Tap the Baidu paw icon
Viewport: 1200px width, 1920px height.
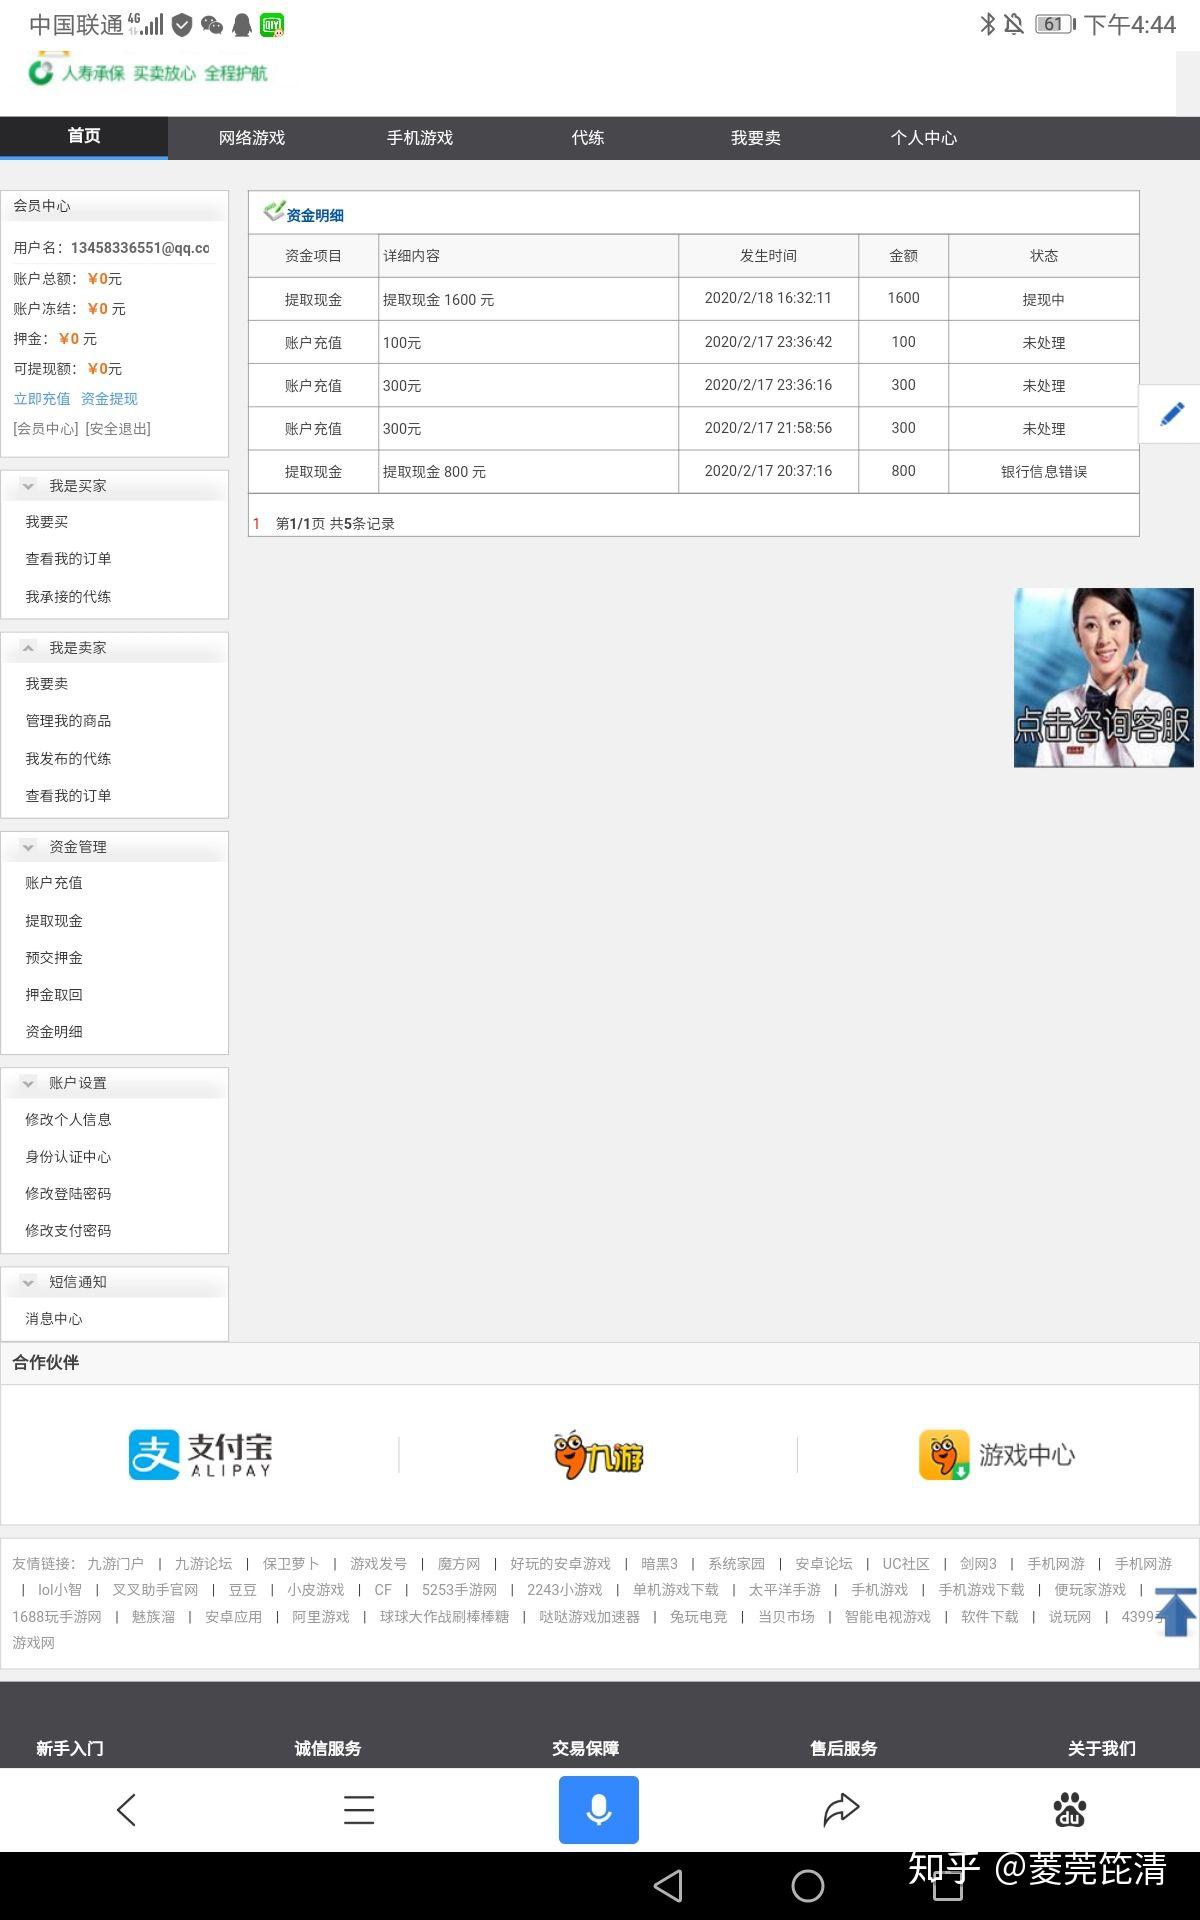pyautogui.click(x=1069, y=1810)
